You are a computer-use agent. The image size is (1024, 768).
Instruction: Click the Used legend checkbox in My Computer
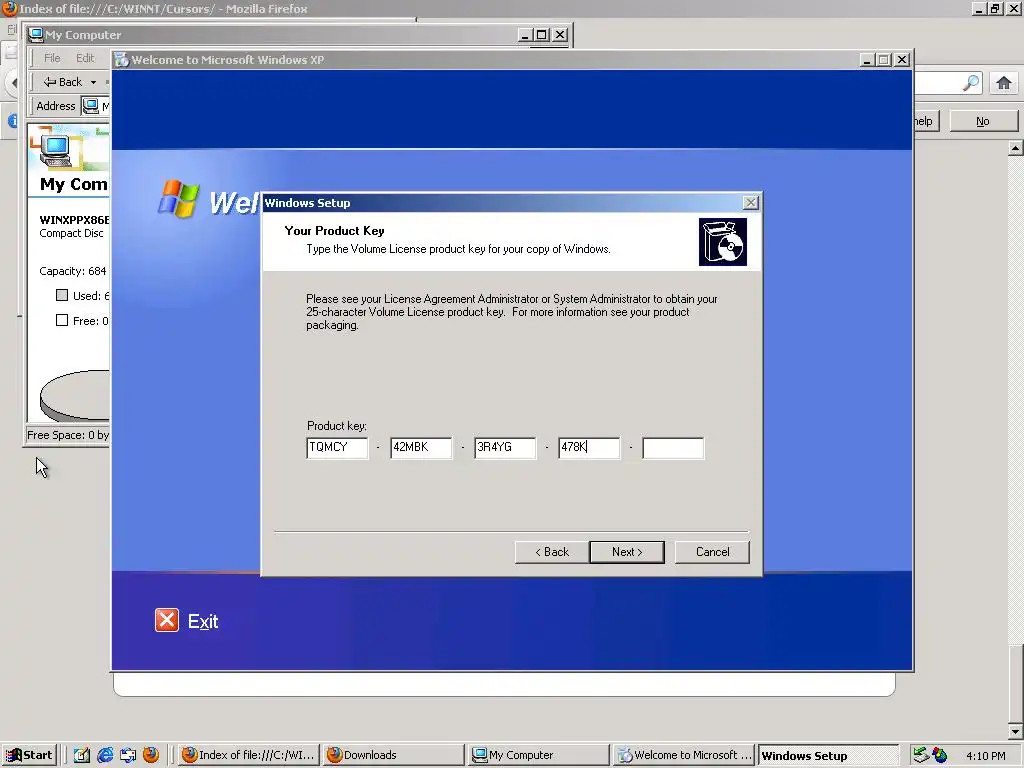(62, 295)
